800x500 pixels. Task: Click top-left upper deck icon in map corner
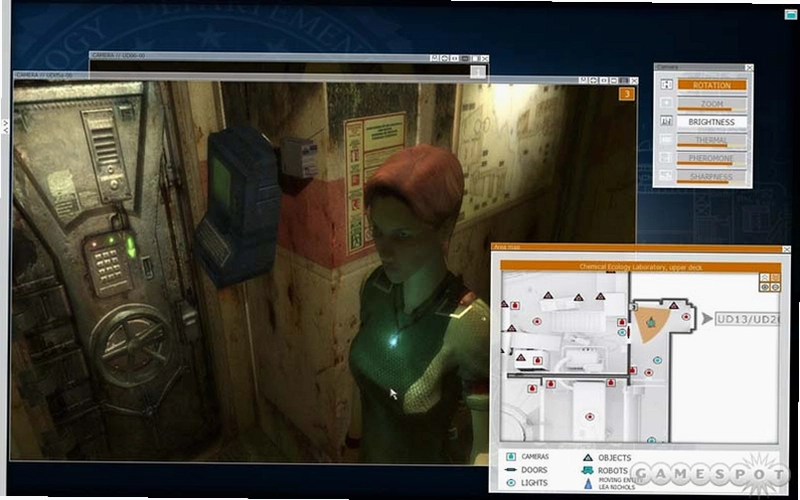click(x=764, y=278)
